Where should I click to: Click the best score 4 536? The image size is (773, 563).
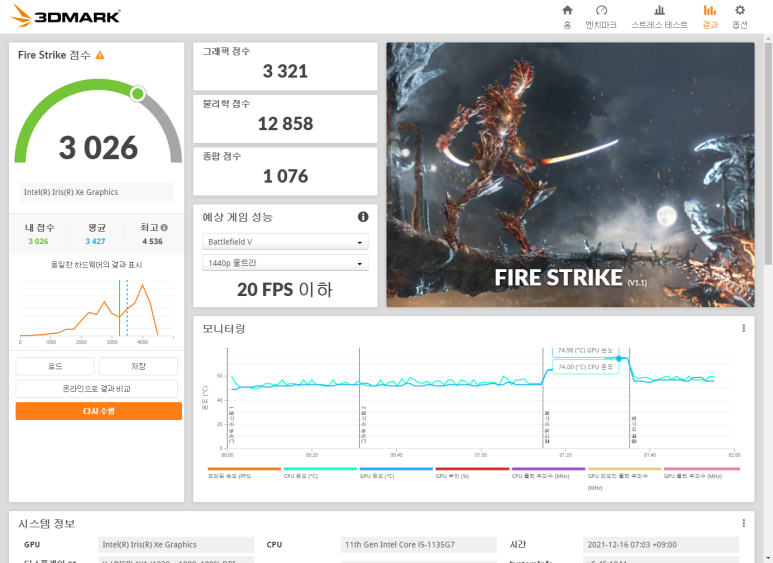pos(152,241)
